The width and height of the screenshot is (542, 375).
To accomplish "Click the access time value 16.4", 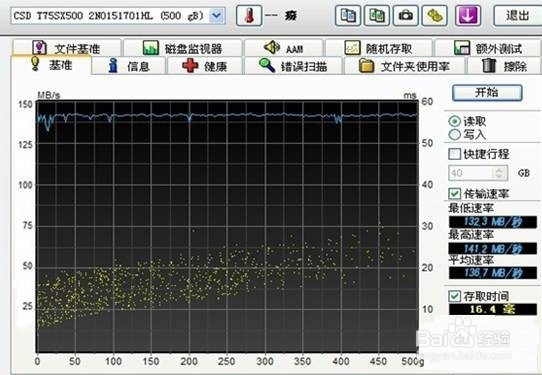I will click(x=493, y=309).
